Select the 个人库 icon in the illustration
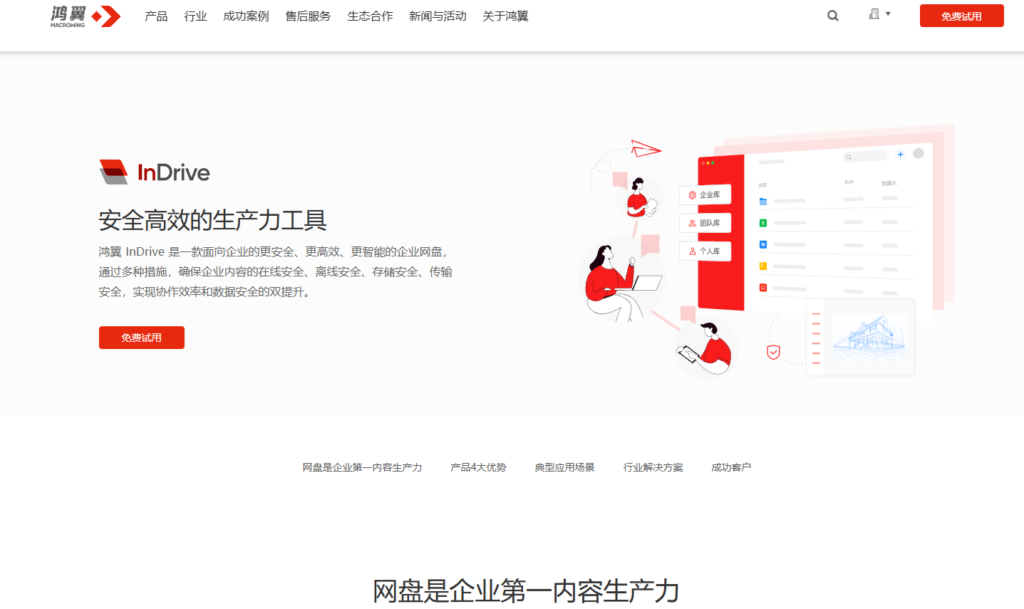 [693, 251]
